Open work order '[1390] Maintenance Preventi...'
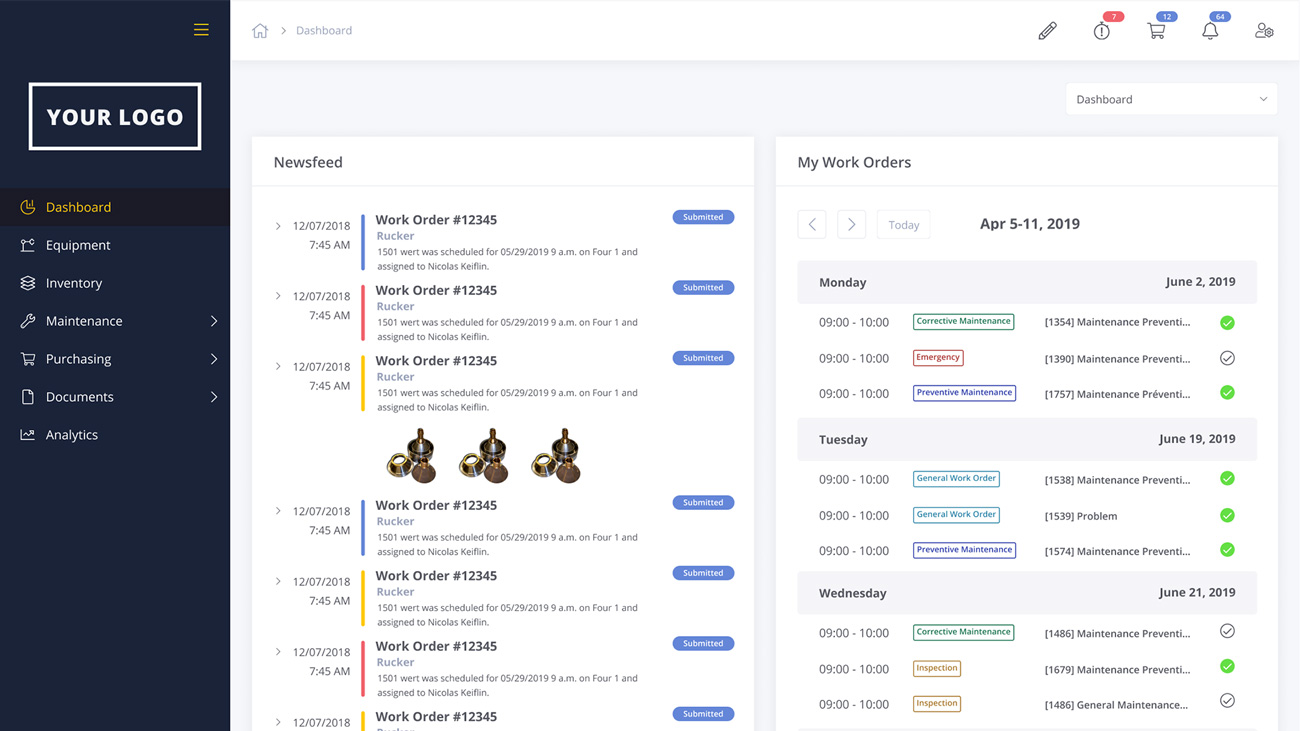The width and height of the screenshot is (1300, 731). click(x=1117, y=359)
